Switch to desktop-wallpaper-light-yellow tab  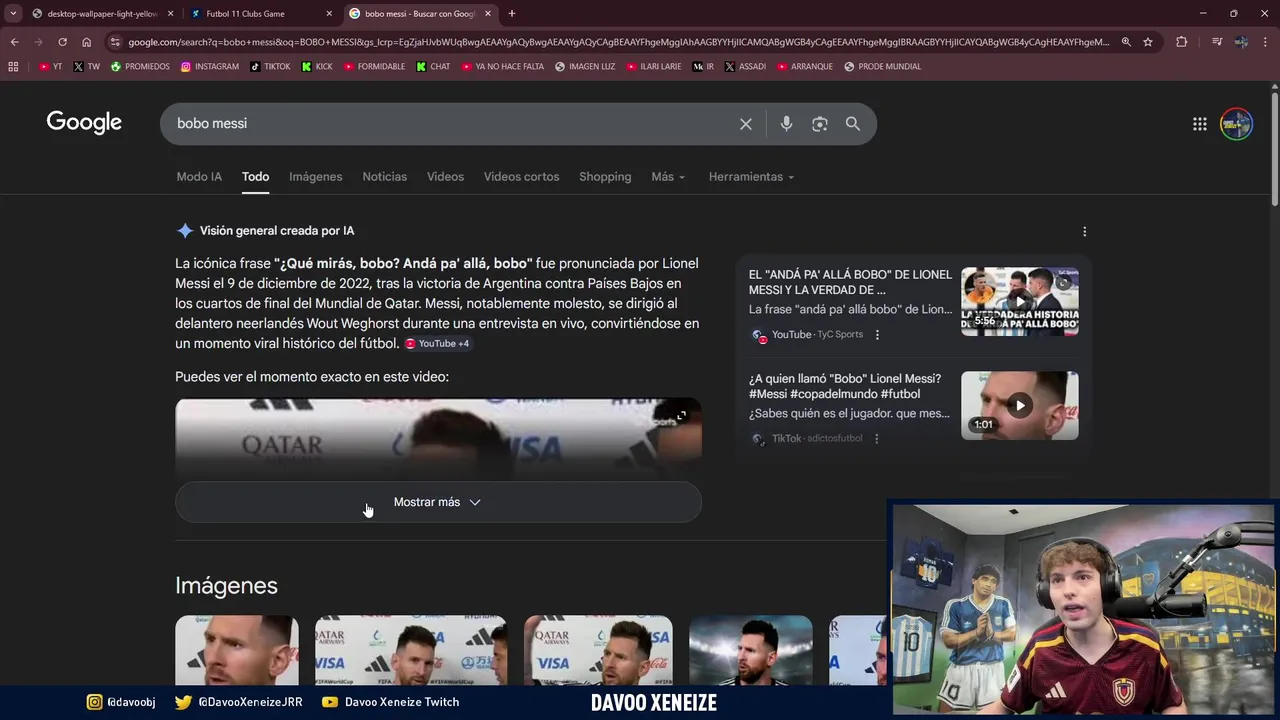tap(100, 14)
